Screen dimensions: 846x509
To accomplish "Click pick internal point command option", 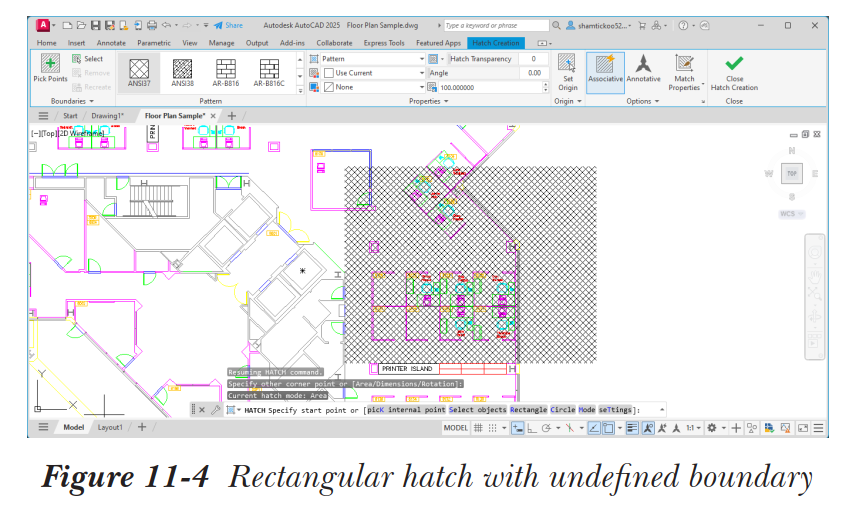I will 406,410.
